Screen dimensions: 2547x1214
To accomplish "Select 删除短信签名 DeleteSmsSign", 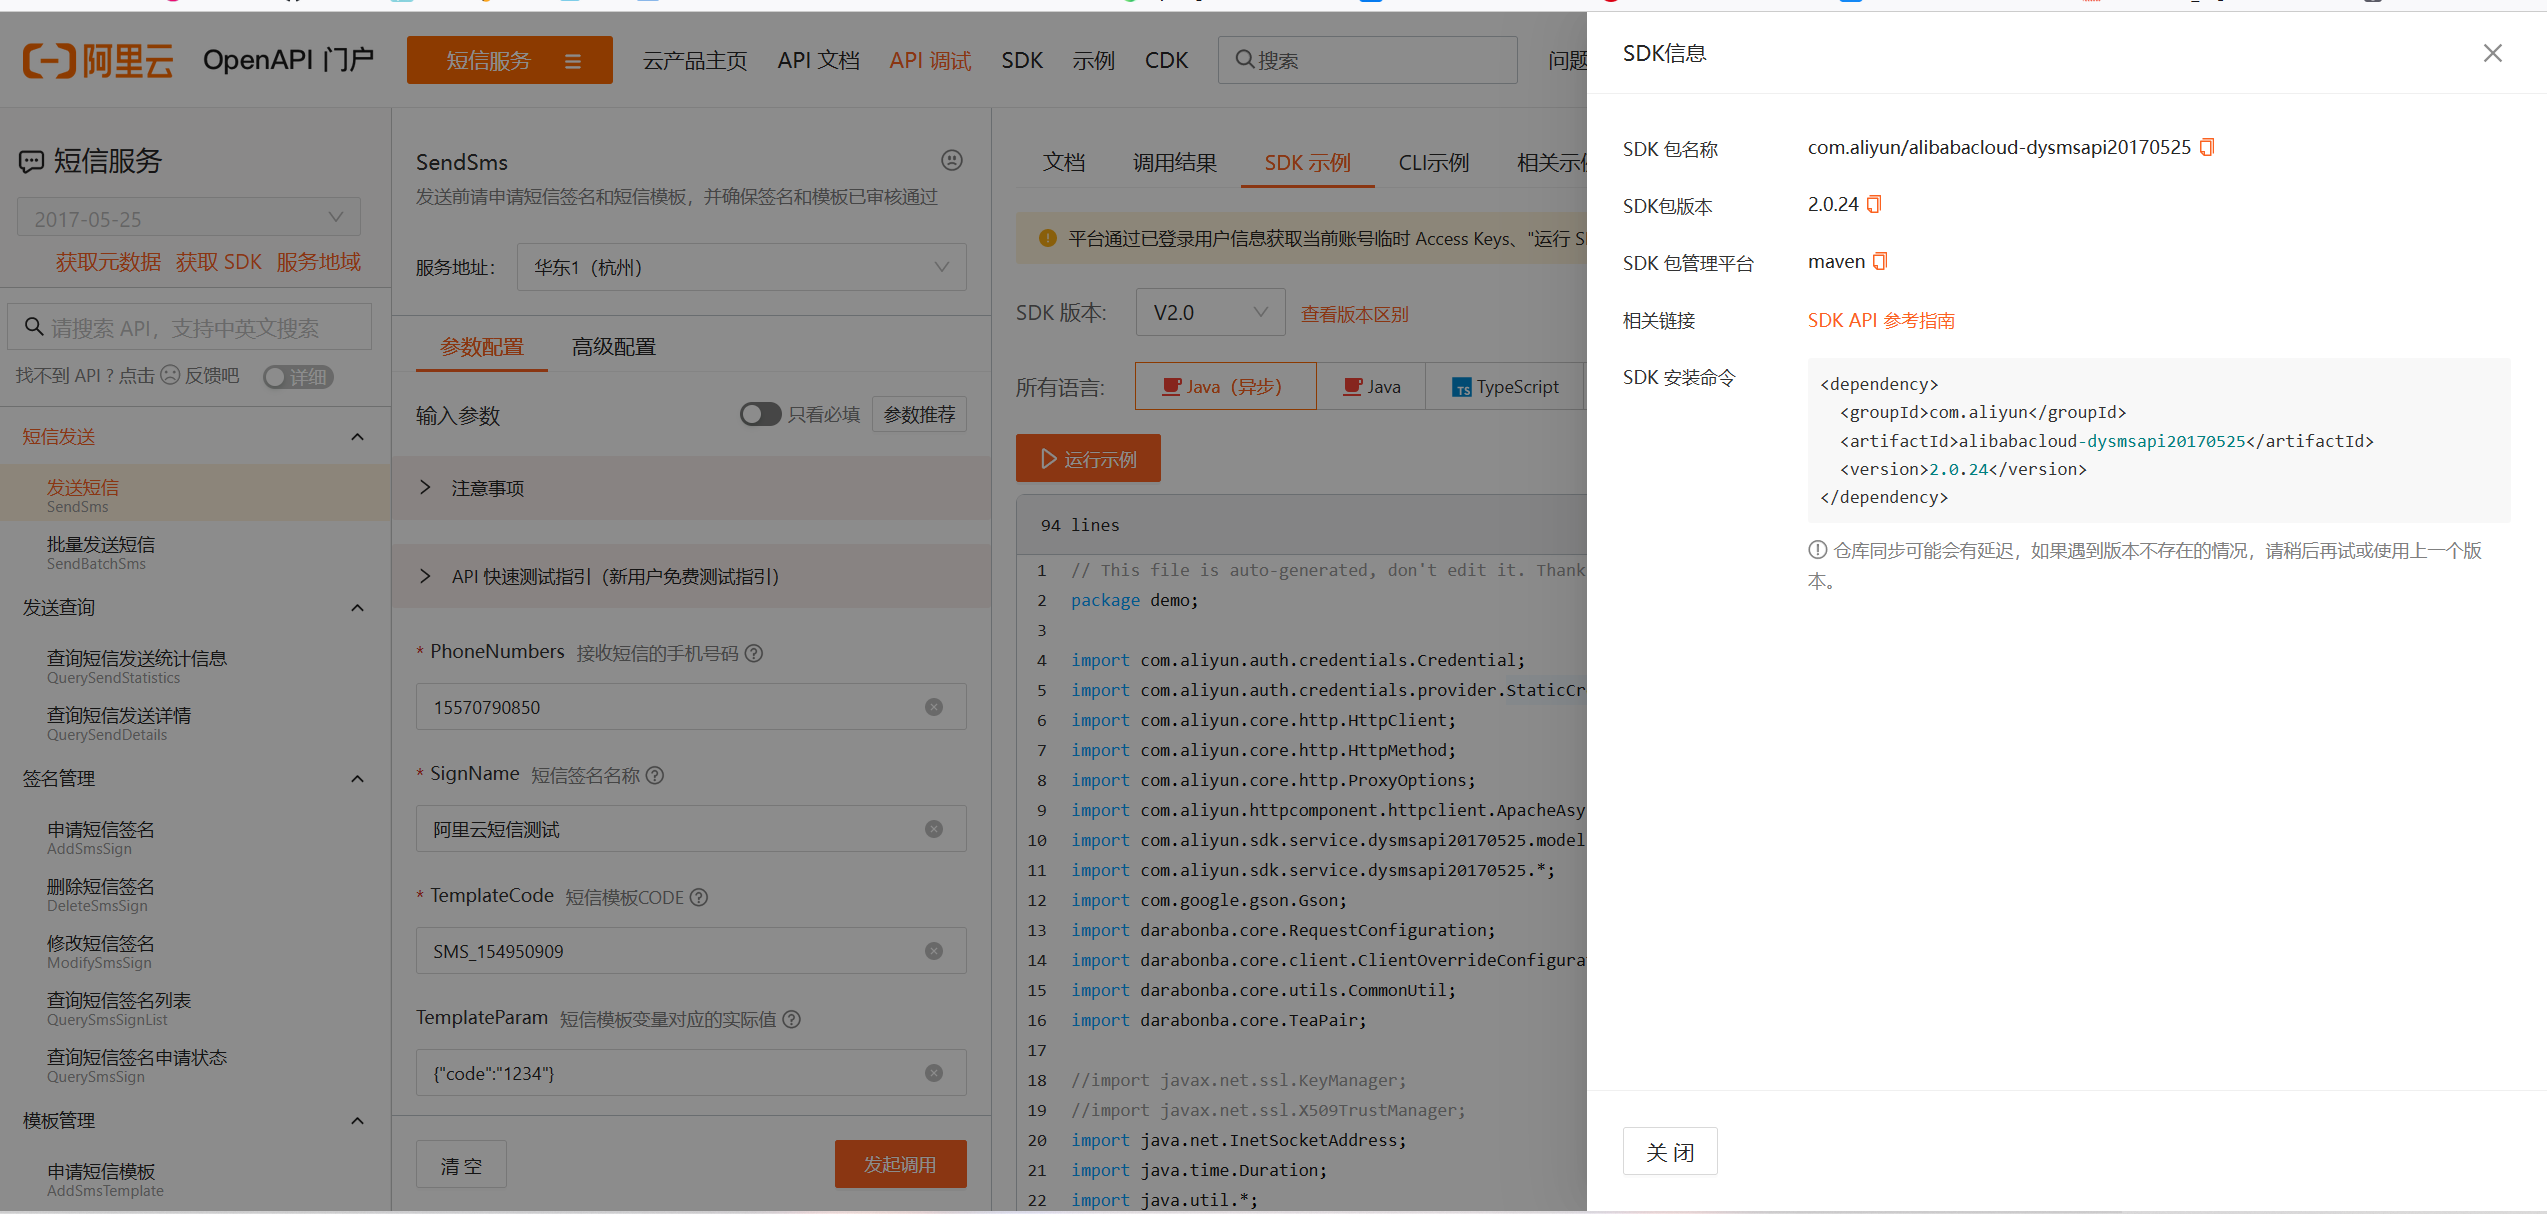I will coord(195,894).
